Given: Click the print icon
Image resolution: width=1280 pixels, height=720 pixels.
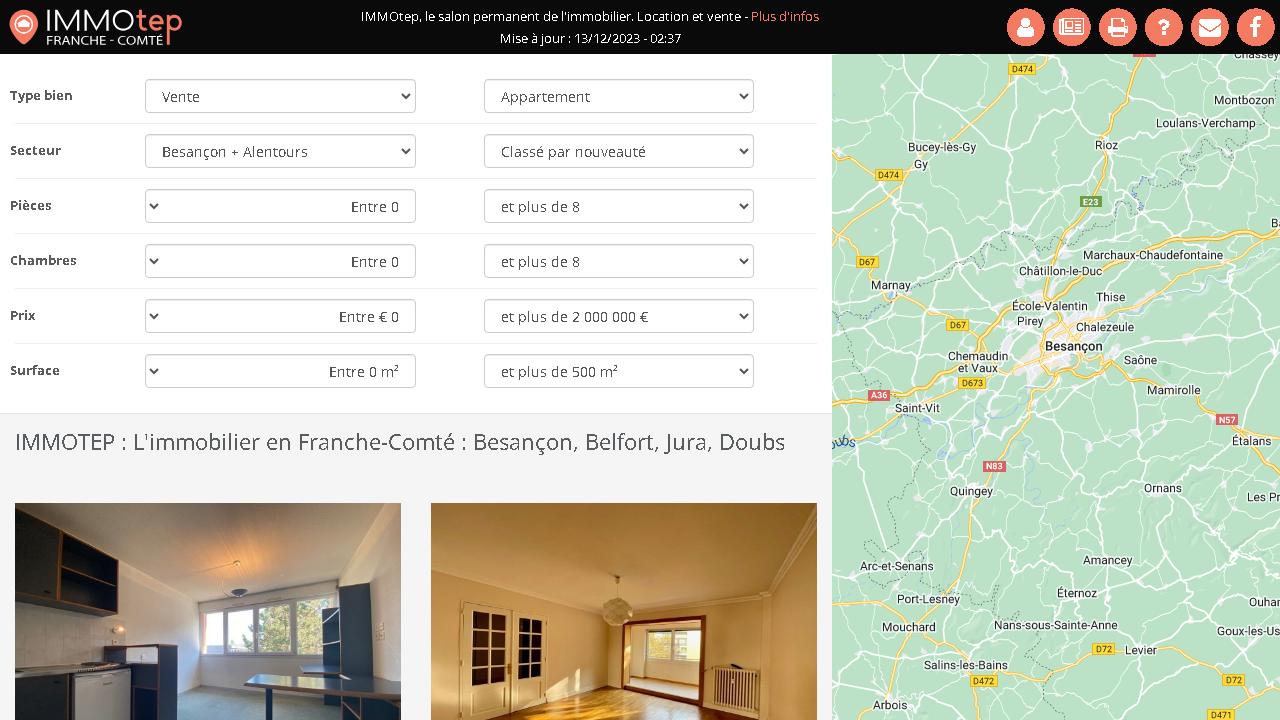Looking at the screenshot, I should pyautogui.click(x=1118, y=27).
